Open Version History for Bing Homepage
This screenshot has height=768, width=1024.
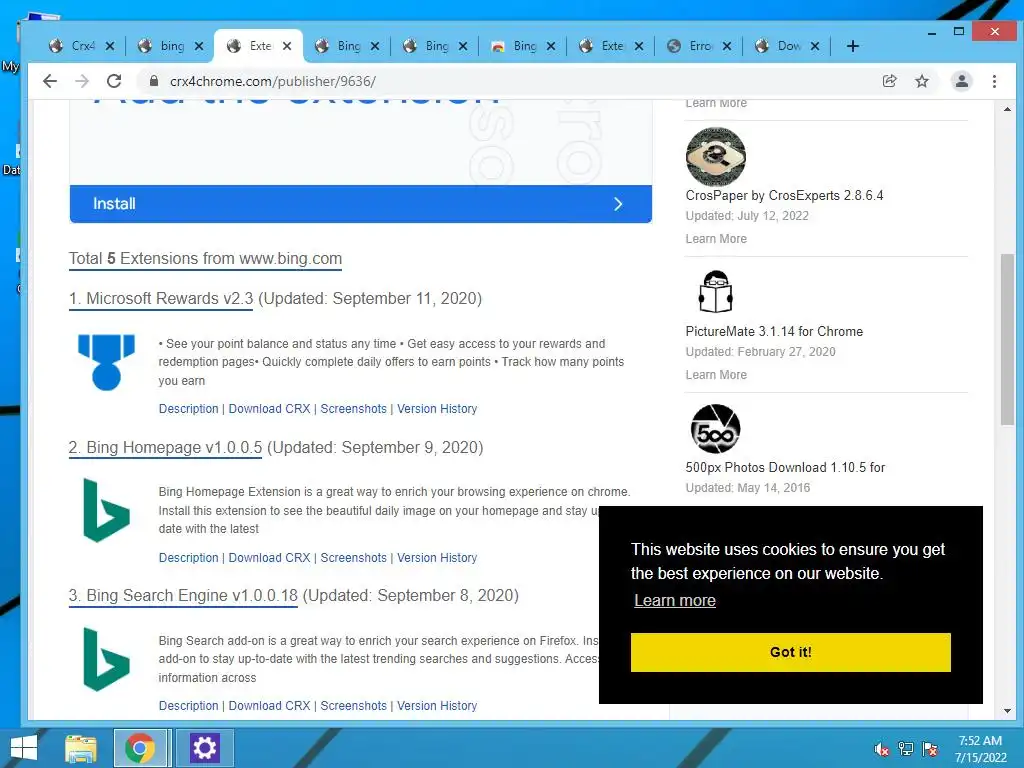click(x=437, y=558)
